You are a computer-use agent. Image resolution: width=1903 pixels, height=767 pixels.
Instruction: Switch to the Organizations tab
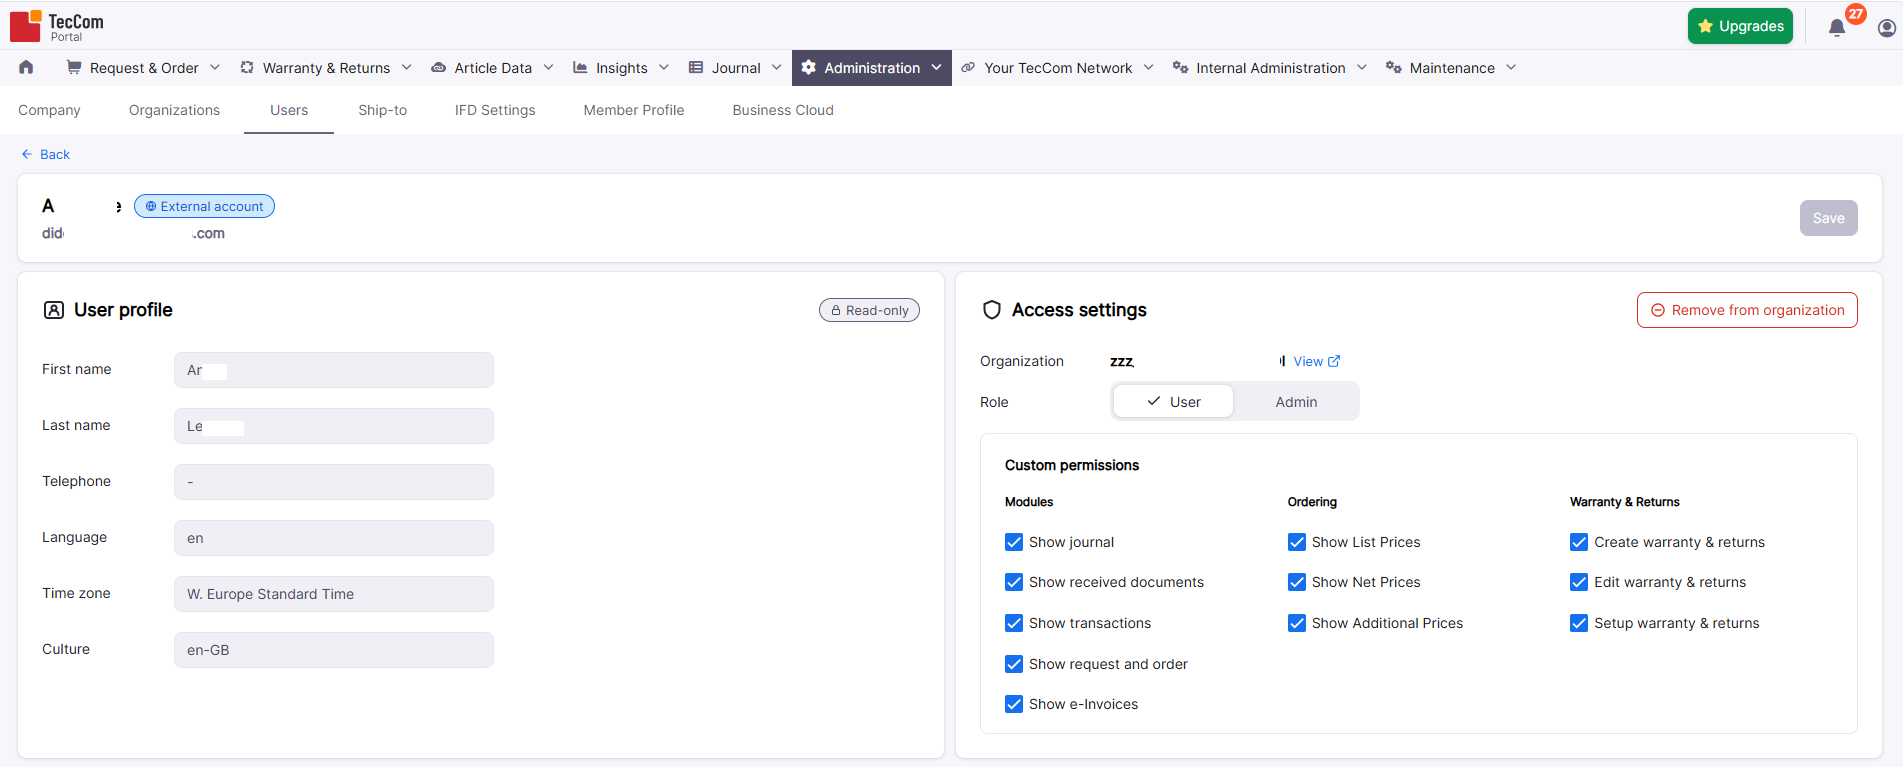point(174,110)
